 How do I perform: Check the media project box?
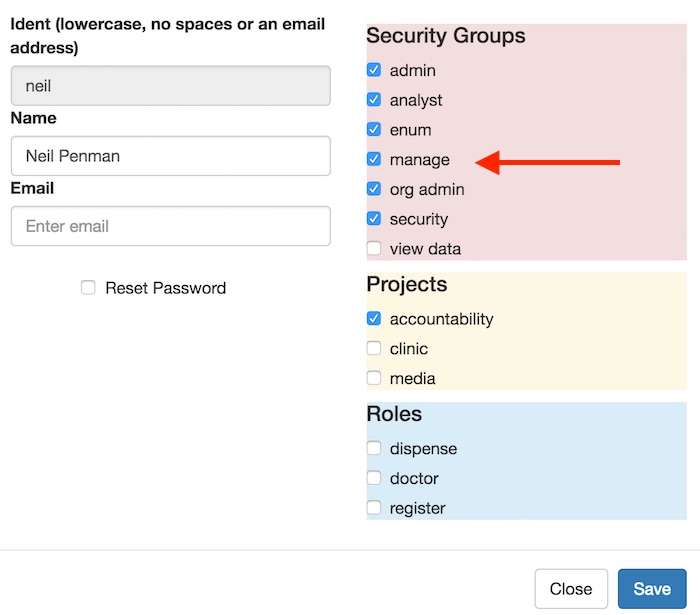point(374,378)
